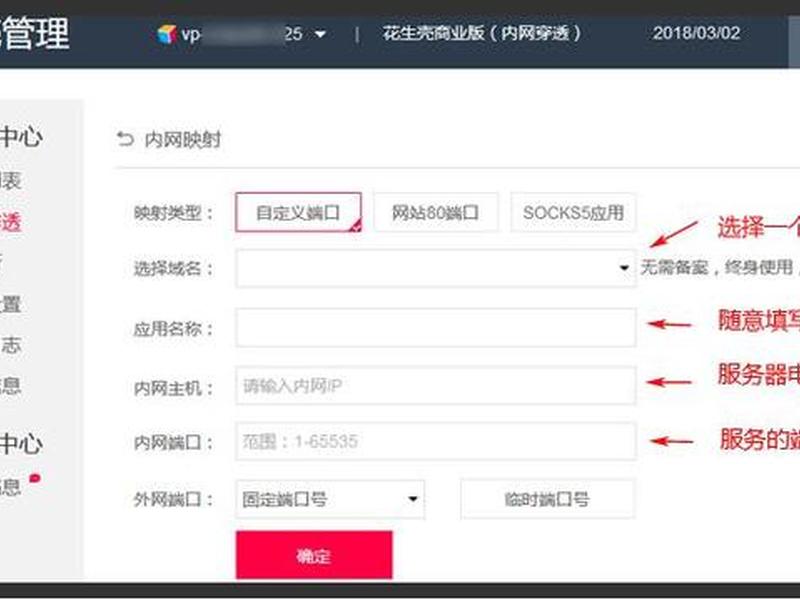
Task: Click the 无需备案，终身使用 hint text
Action: point(716,267)
